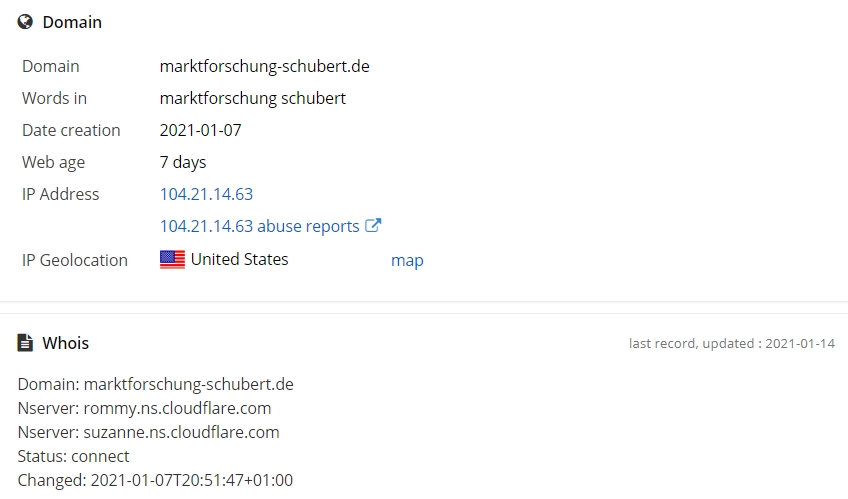Screen dimensions: 848x499
Task: Click the date creation value 2021-01-07
Action: [200, 130]
